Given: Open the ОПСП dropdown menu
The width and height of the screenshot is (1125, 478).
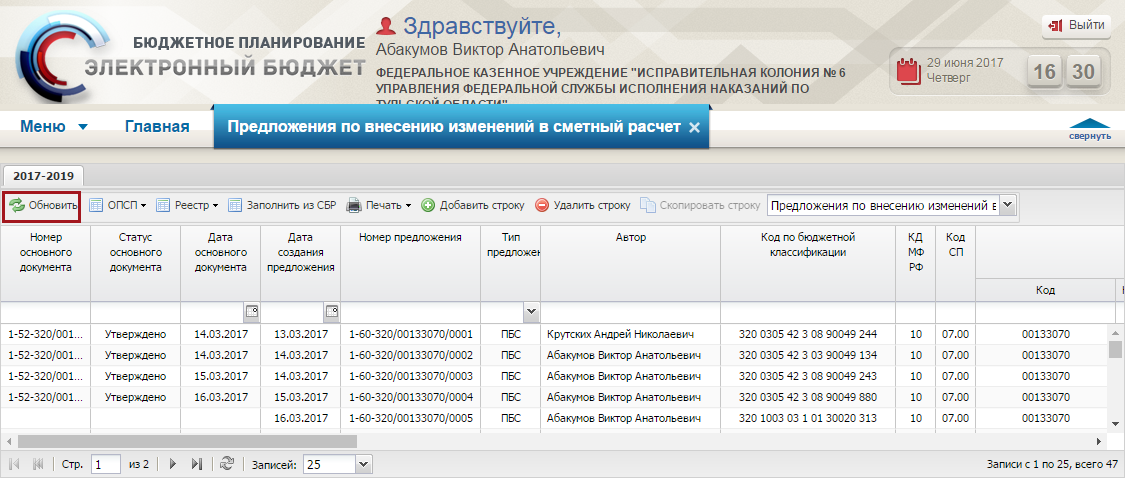Looking at the screenshot, I should [x=118, y=205].
